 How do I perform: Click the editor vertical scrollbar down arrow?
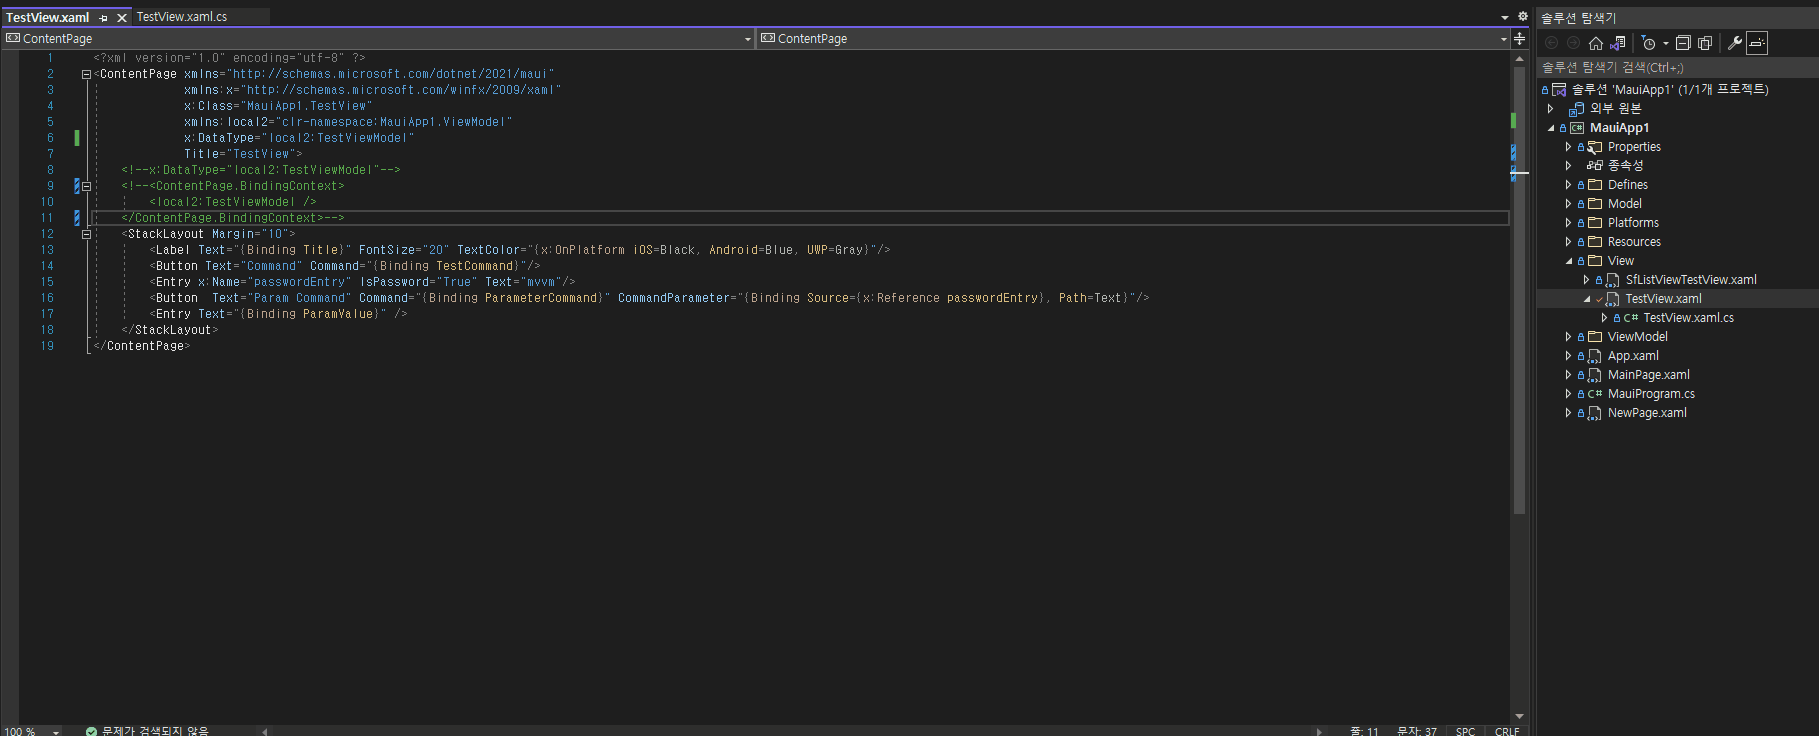pyautogui.click(x=1520, y=716)
